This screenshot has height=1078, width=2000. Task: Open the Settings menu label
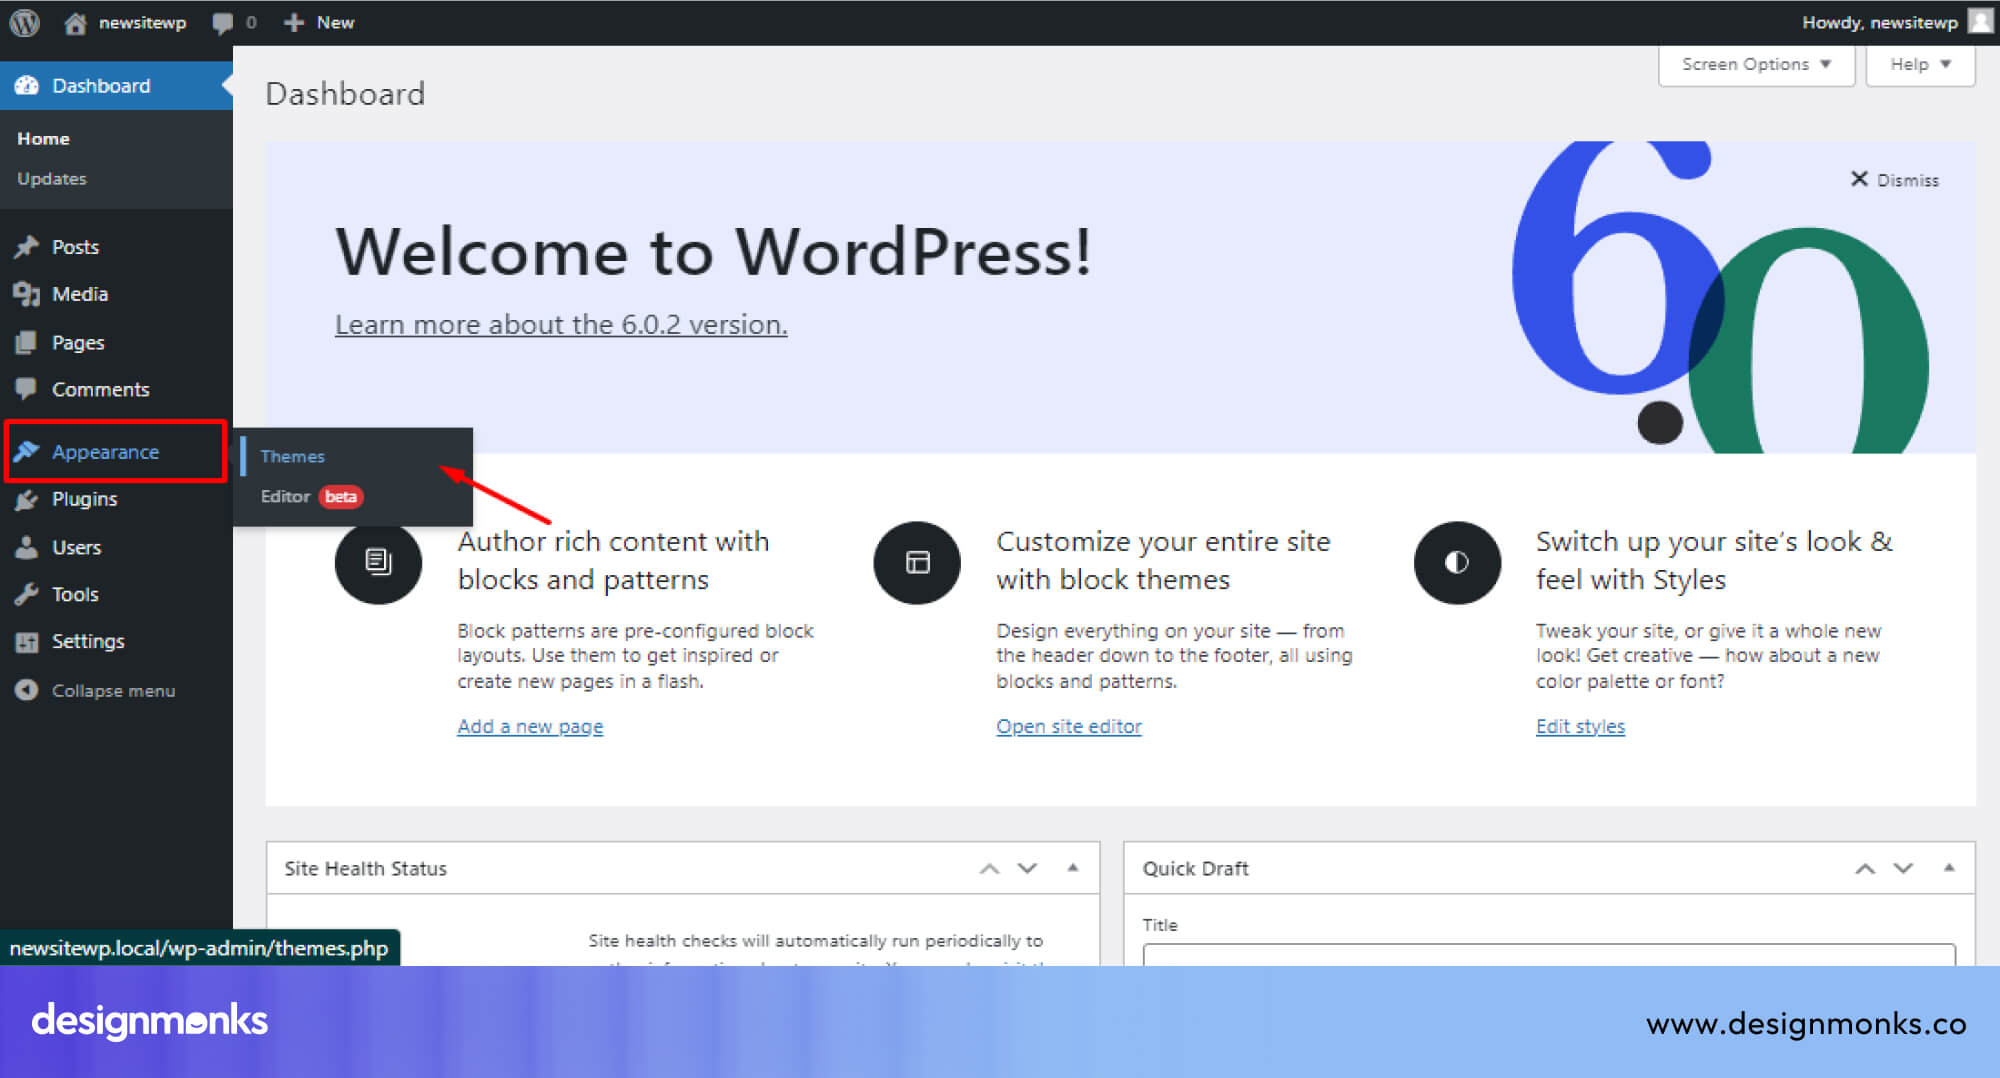(x=88, y=641)
